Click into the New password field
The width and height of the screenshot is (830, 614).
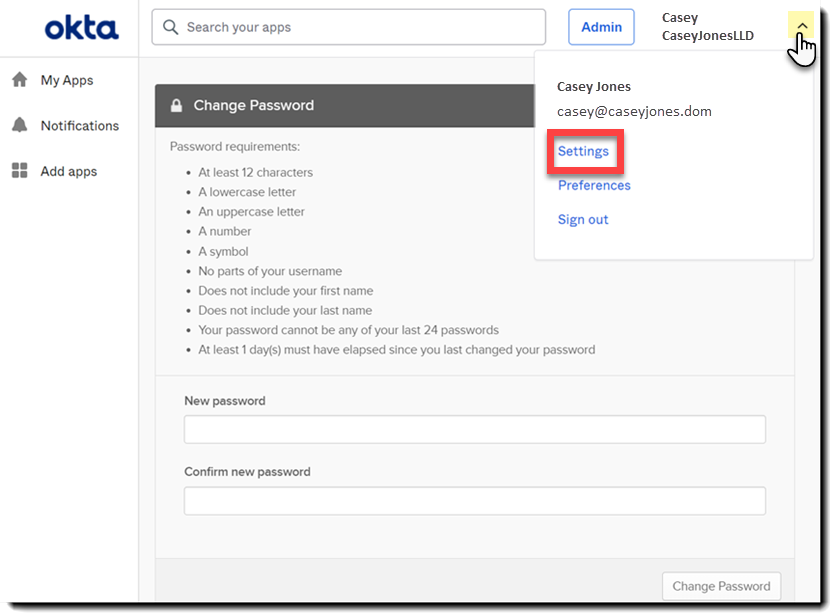point(475,429)
